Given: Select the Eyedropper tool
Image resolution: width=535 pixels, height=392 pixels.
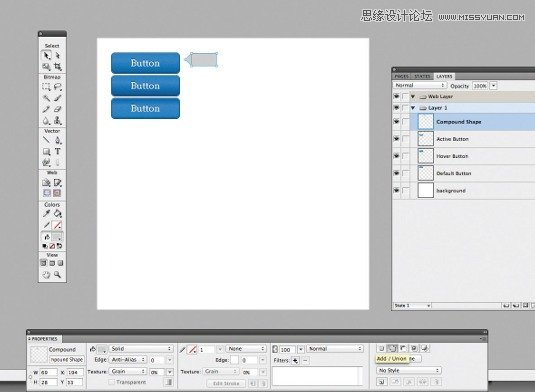Looking at the screenshot, I should [46, 214].
